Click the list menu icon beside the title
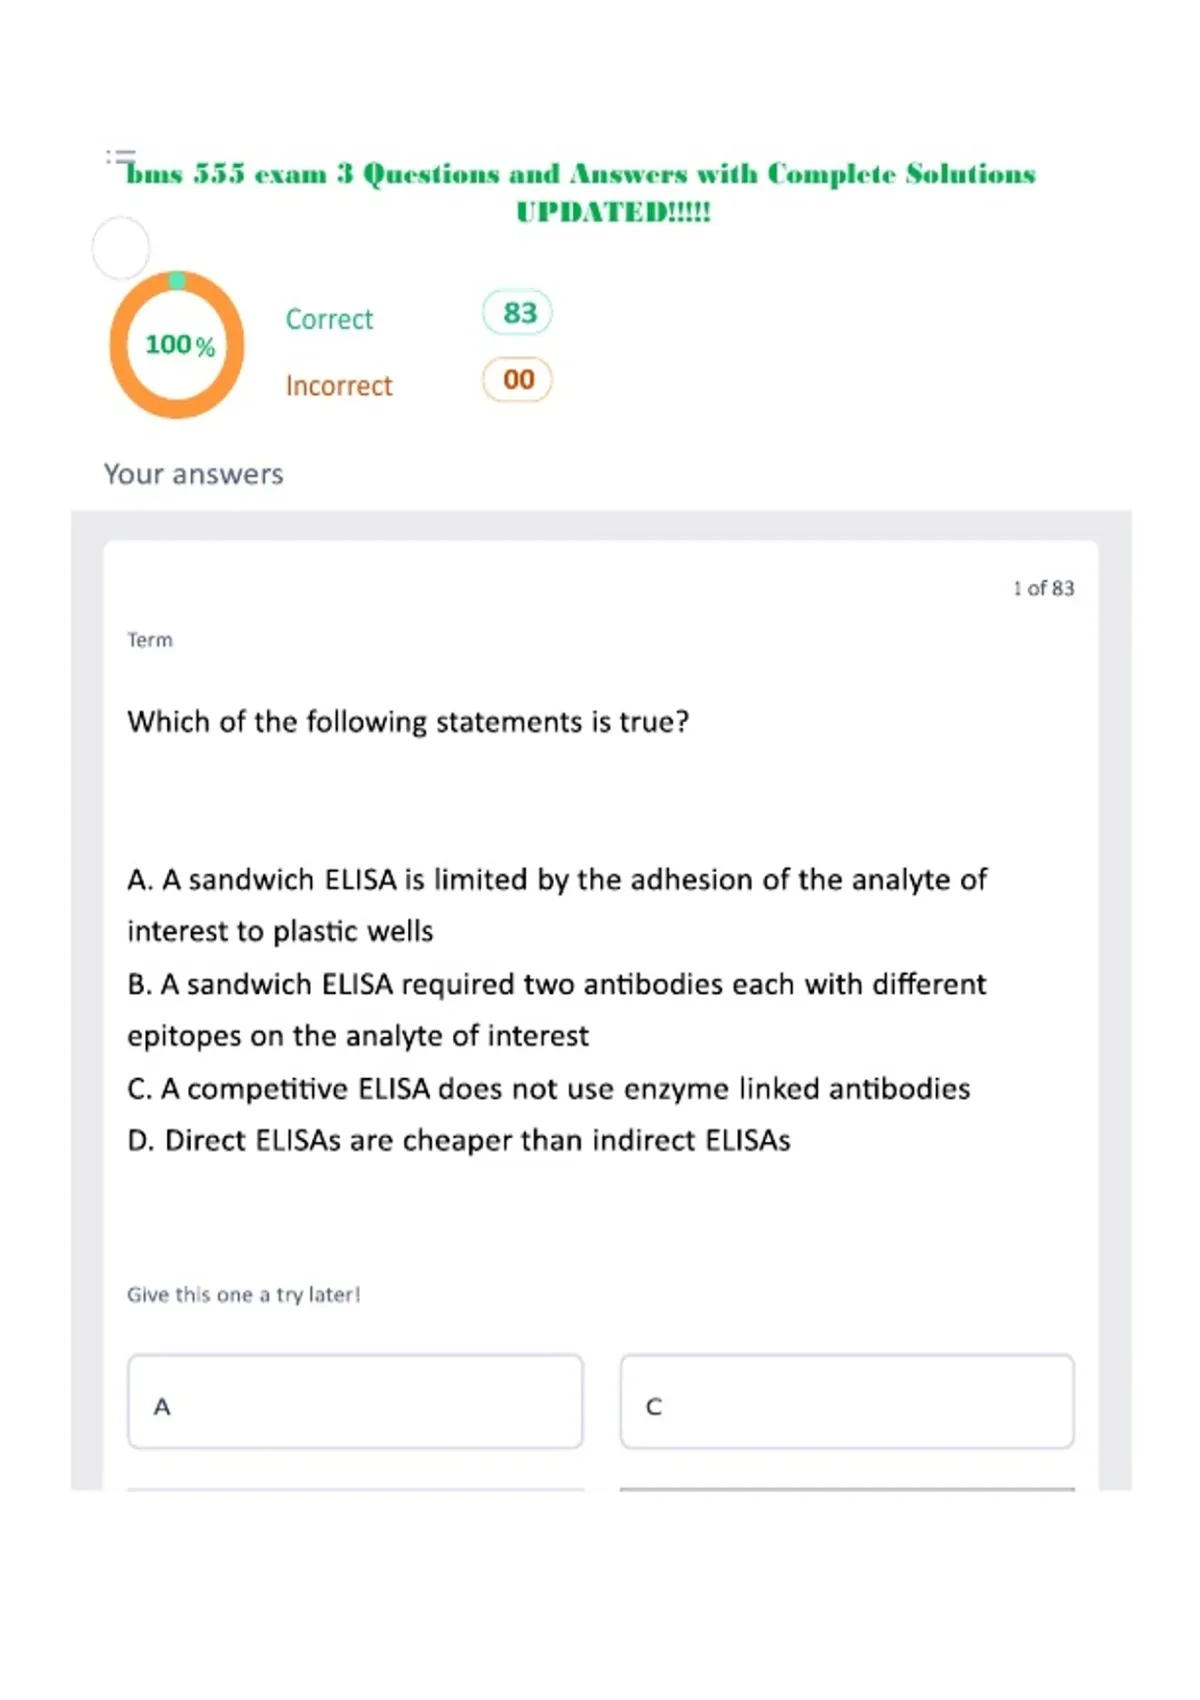The image size is (1200, 1700). point(120,157)
